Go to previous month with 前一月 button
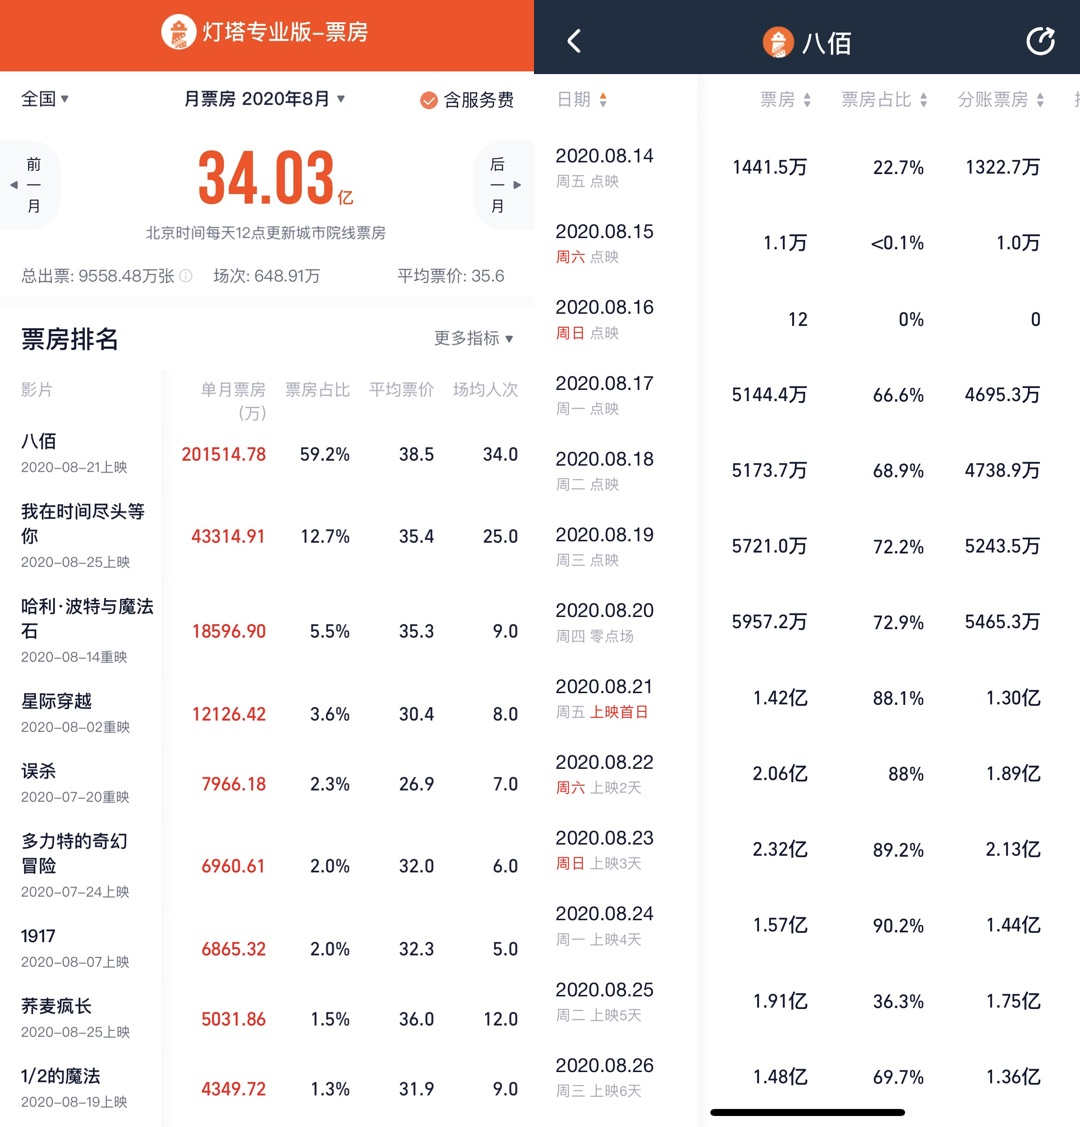Image resolution: width=1080 pixels, height=1127 pixels. pos(29,185)
